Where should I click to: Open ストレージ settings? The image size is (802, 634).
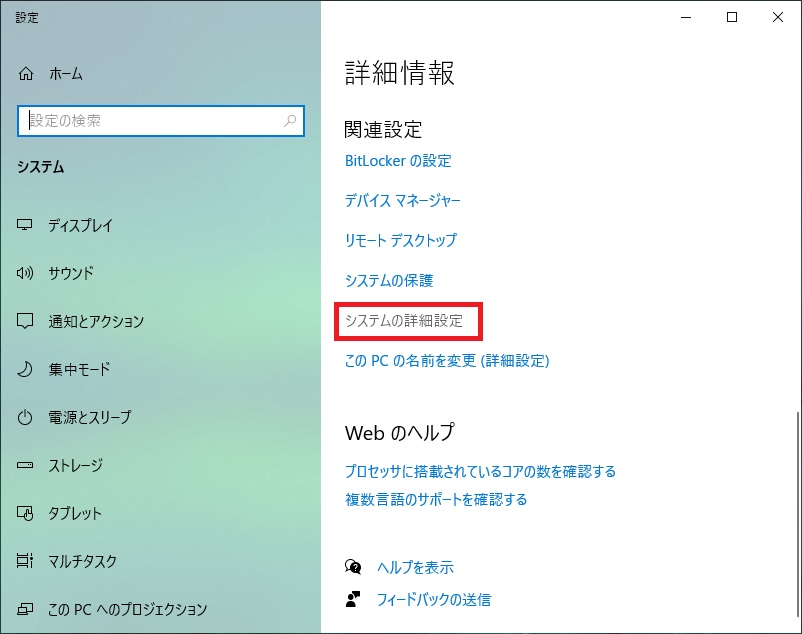(76, 465)
